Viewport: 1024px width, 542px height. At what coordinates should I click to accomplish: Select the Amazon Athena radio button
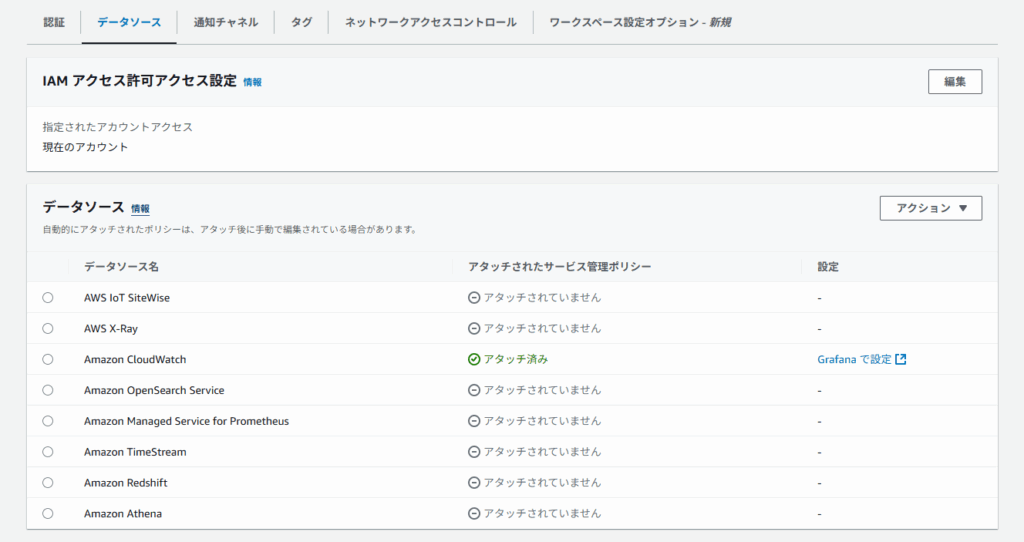[48, 513]
